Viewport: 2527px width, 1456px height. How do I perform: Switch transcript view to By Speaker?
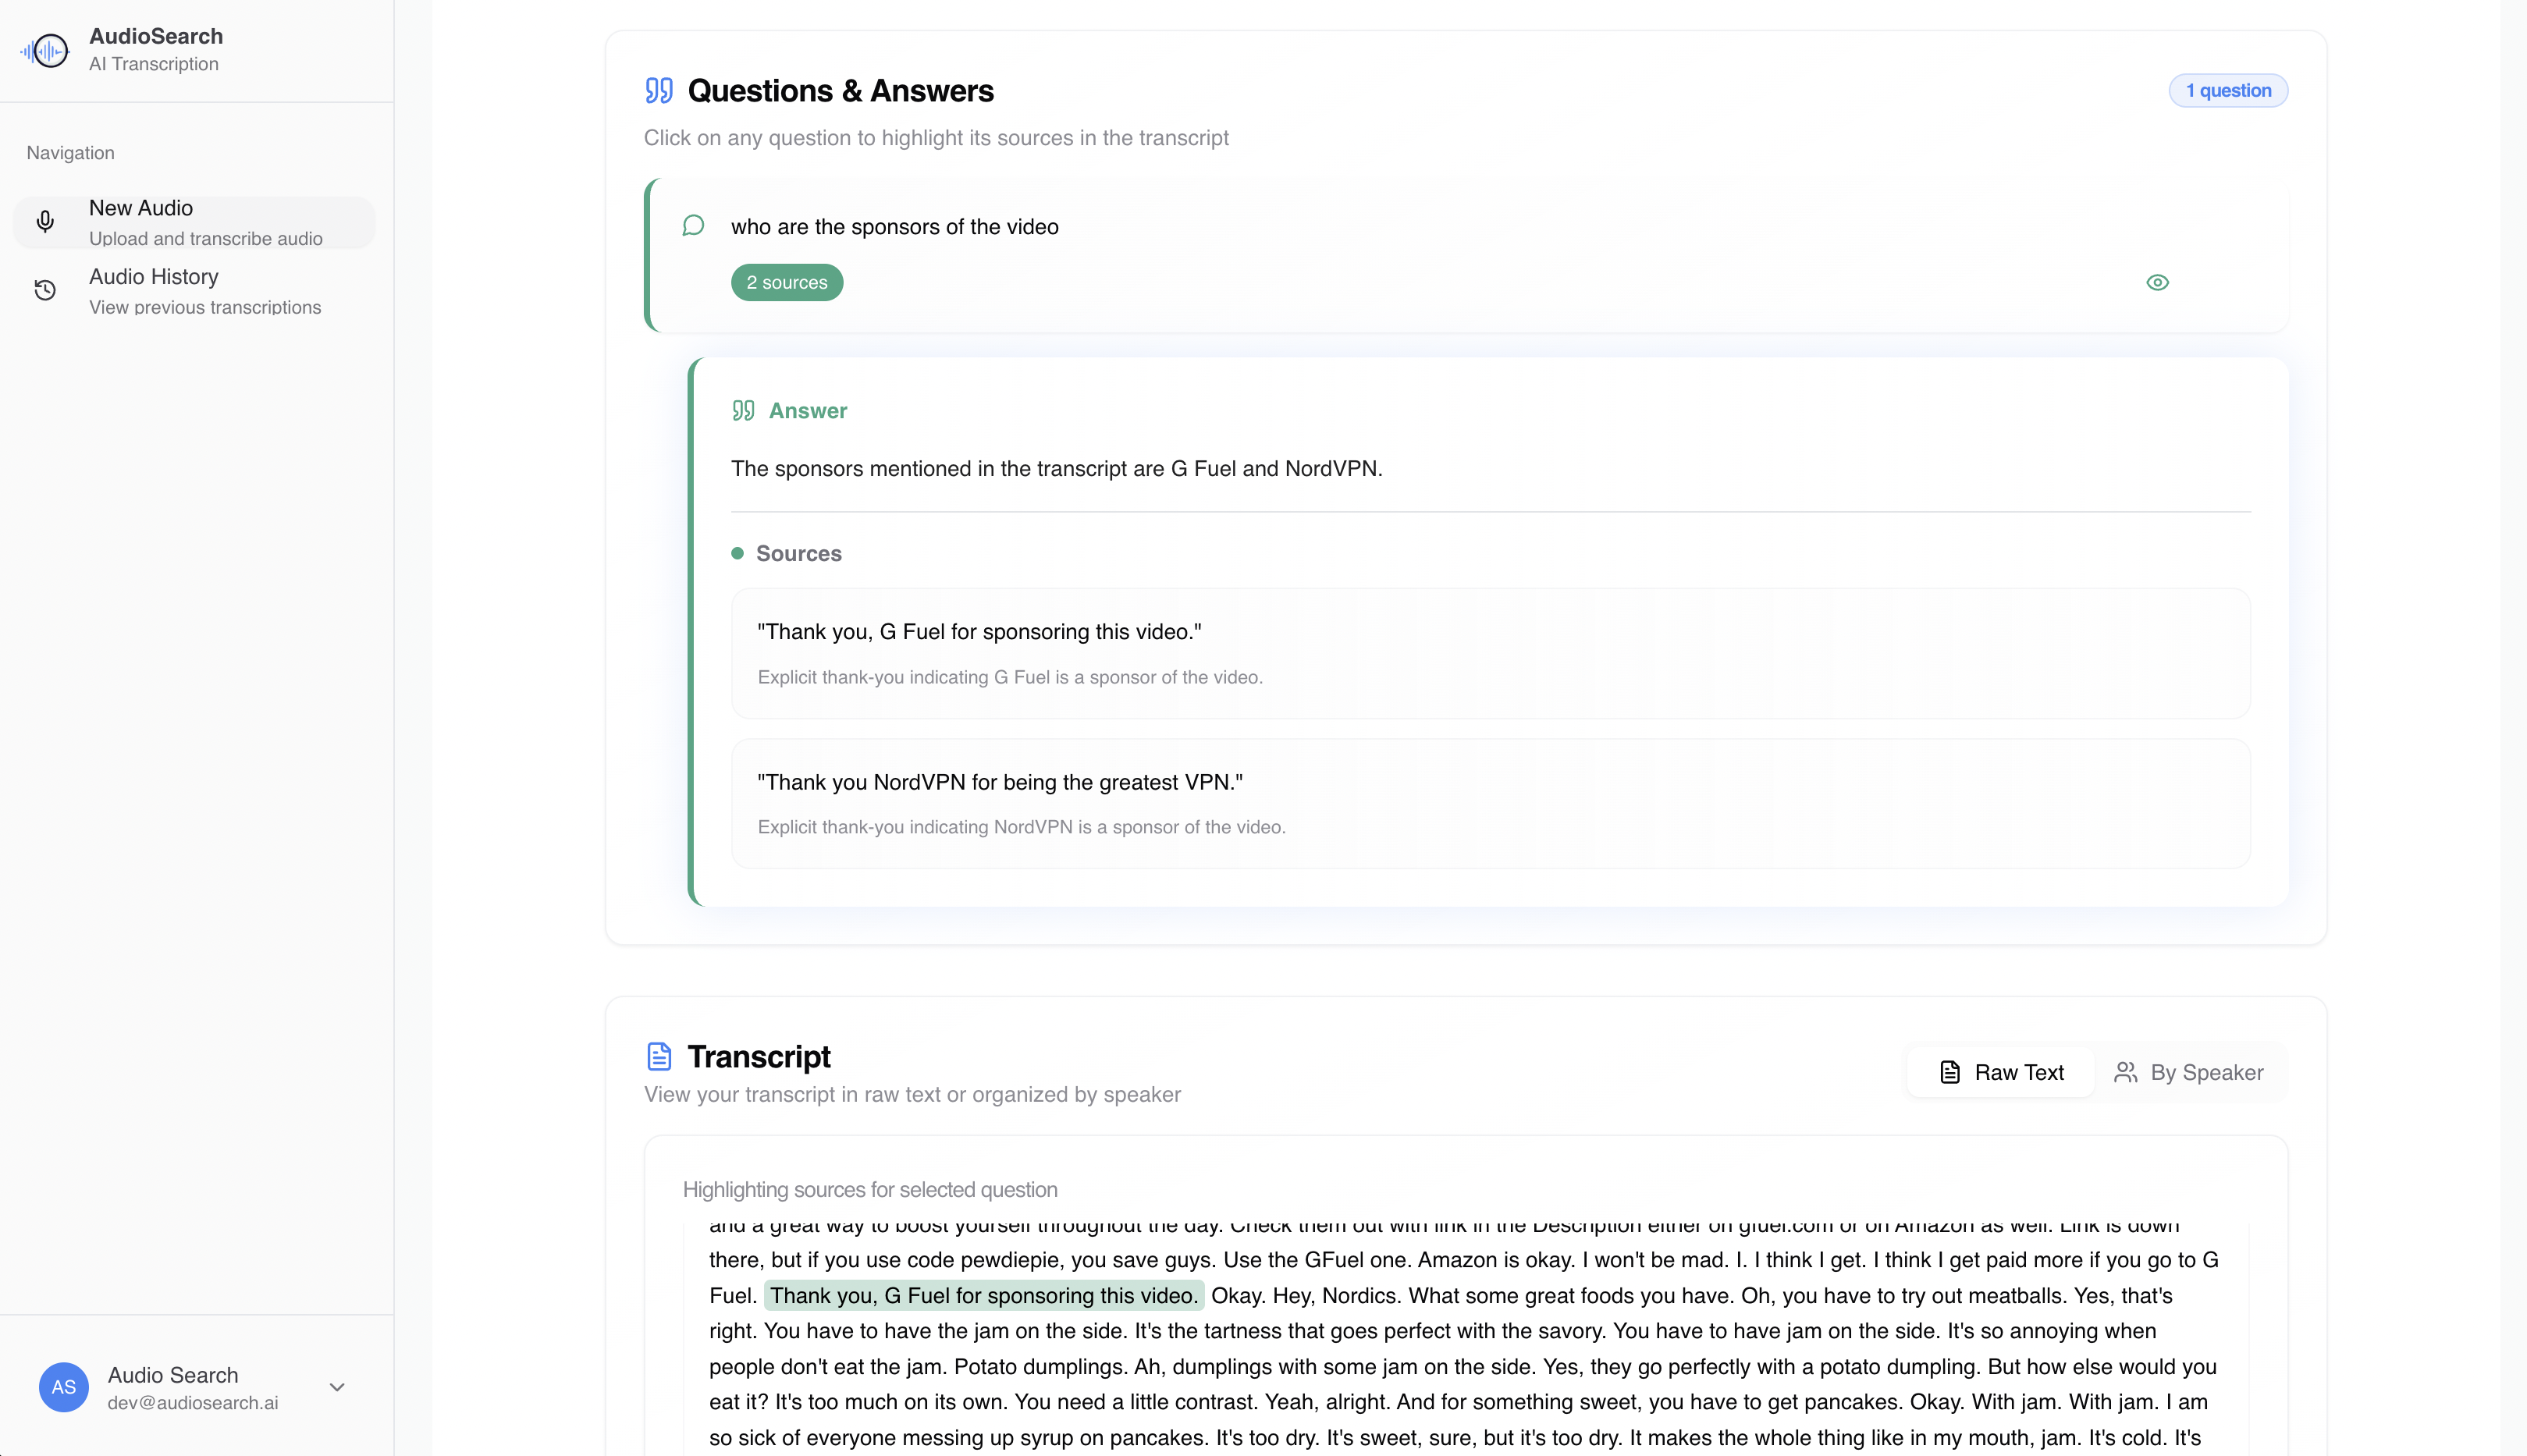pyautogui.click(x=2188, y=1073)
